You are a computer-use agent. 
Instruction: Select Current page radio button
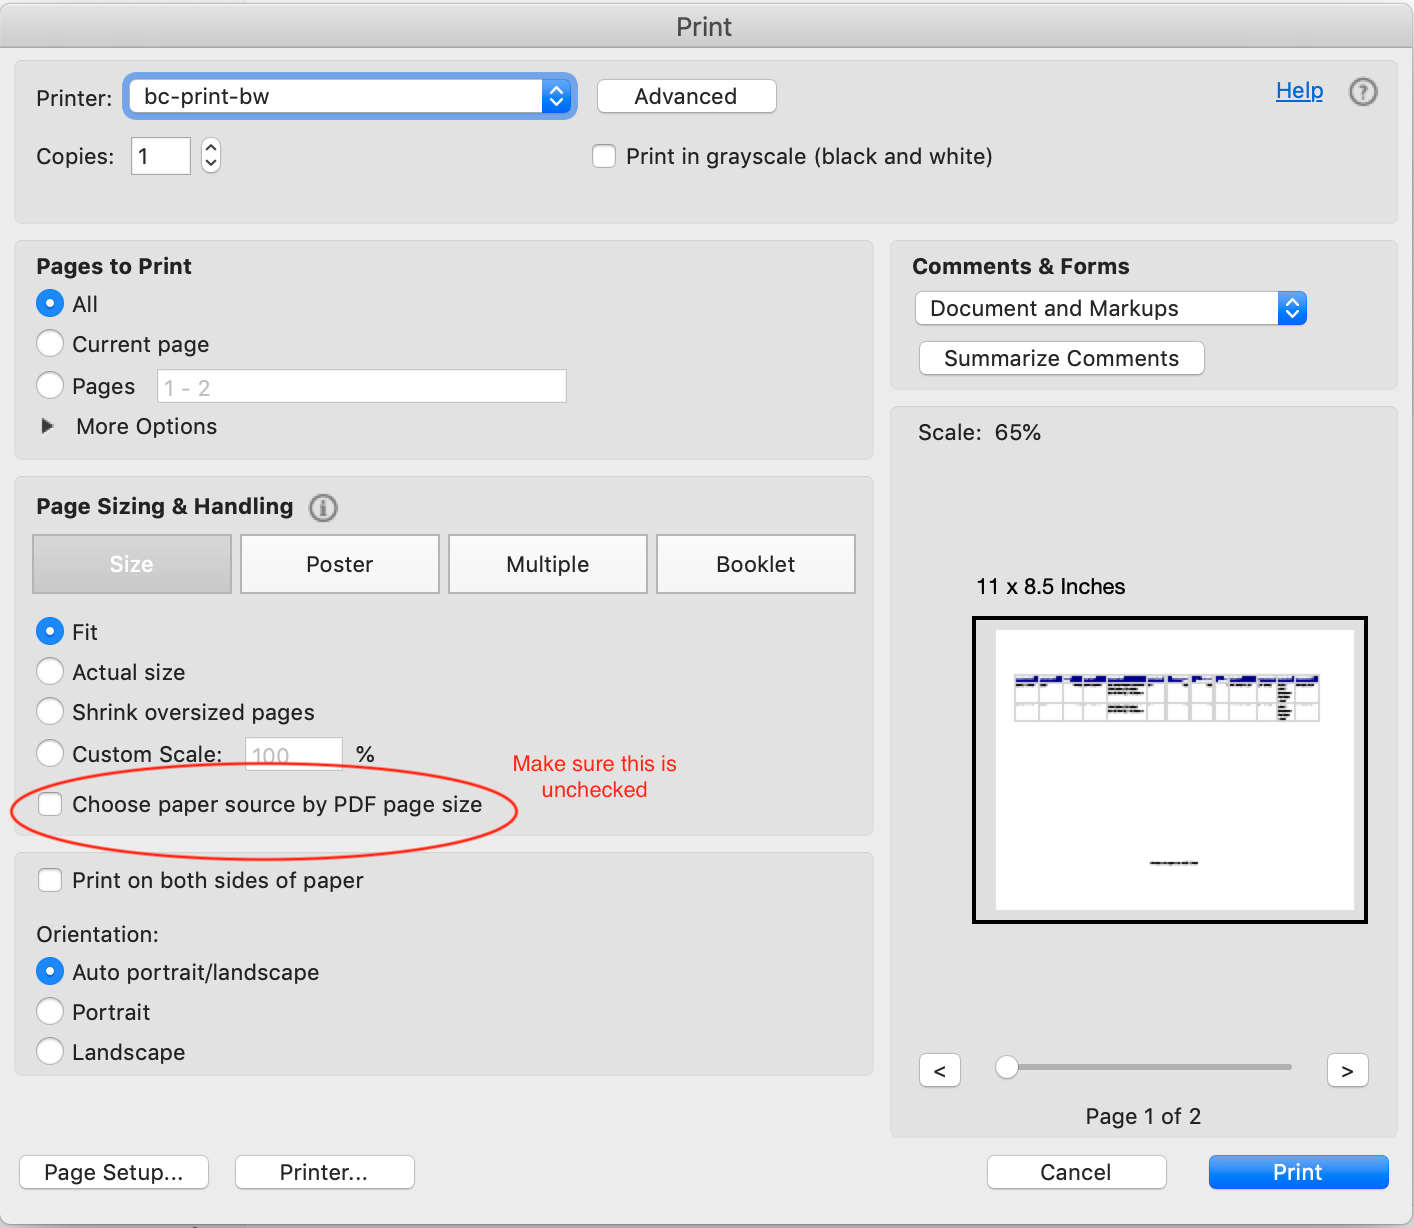50,344
